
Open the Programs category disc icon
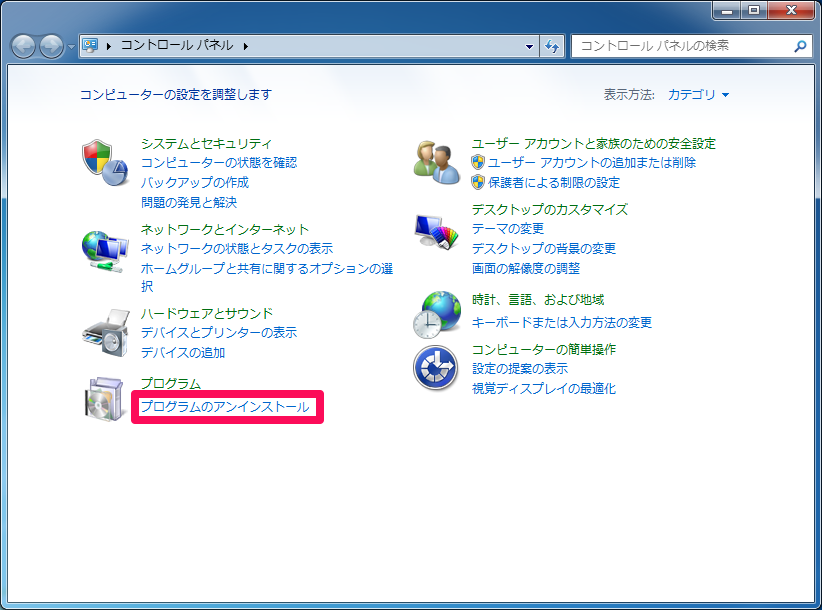[105, 399]
